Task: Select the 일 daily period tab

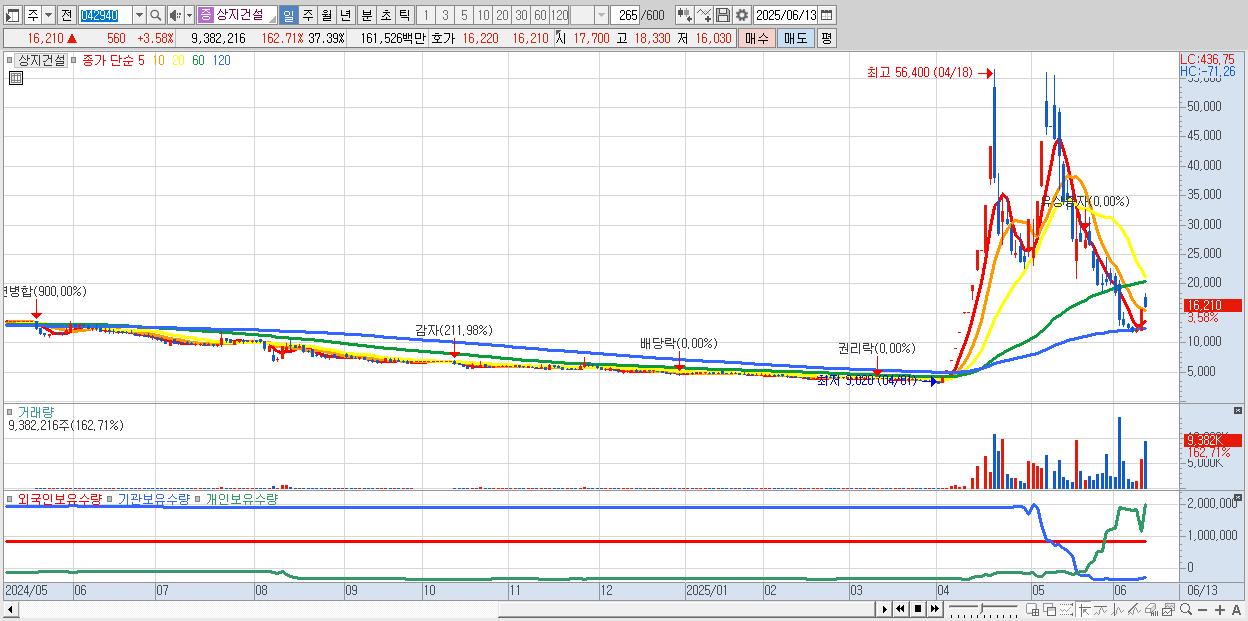Action: click(288, 15)
